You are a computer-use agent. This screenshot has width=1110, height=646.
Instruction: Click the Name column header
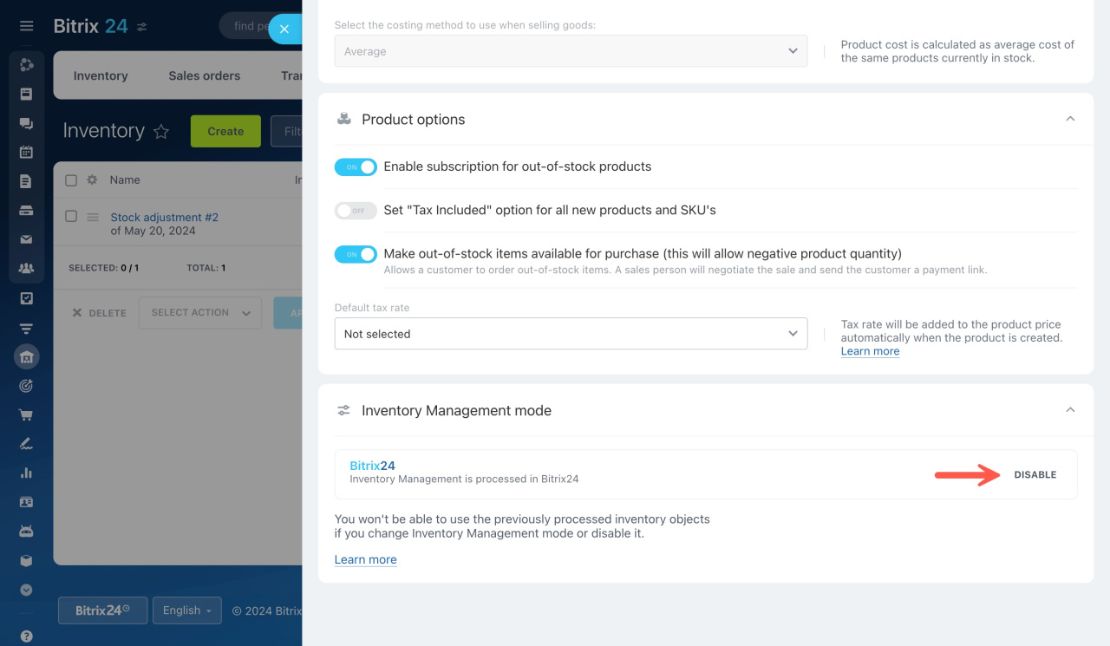click(x=125, y=180)
